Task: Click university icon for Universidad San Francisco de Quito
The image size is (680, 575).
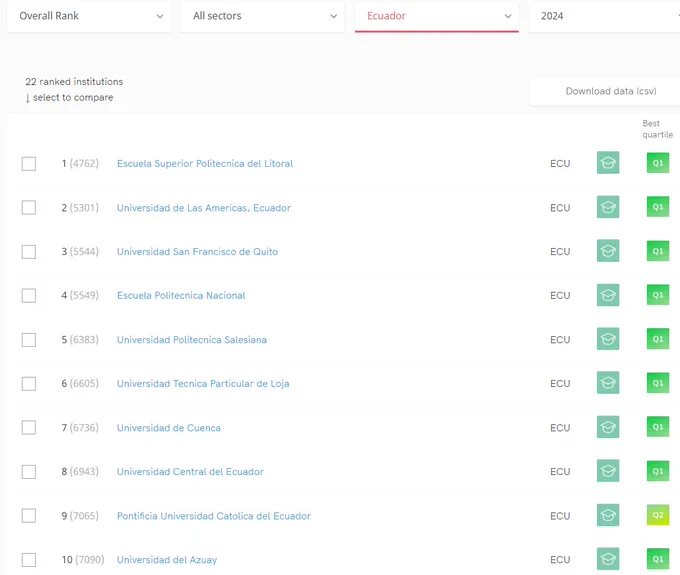Action: 608,251
